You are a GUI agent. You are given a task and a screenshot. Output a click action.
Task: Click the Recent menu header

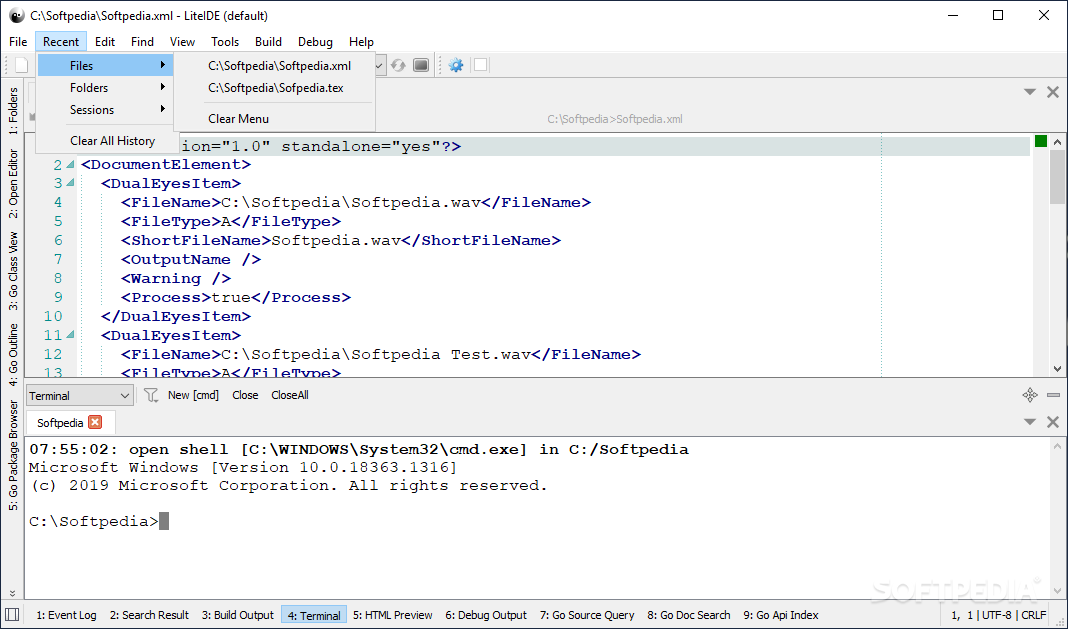[61, 42]
